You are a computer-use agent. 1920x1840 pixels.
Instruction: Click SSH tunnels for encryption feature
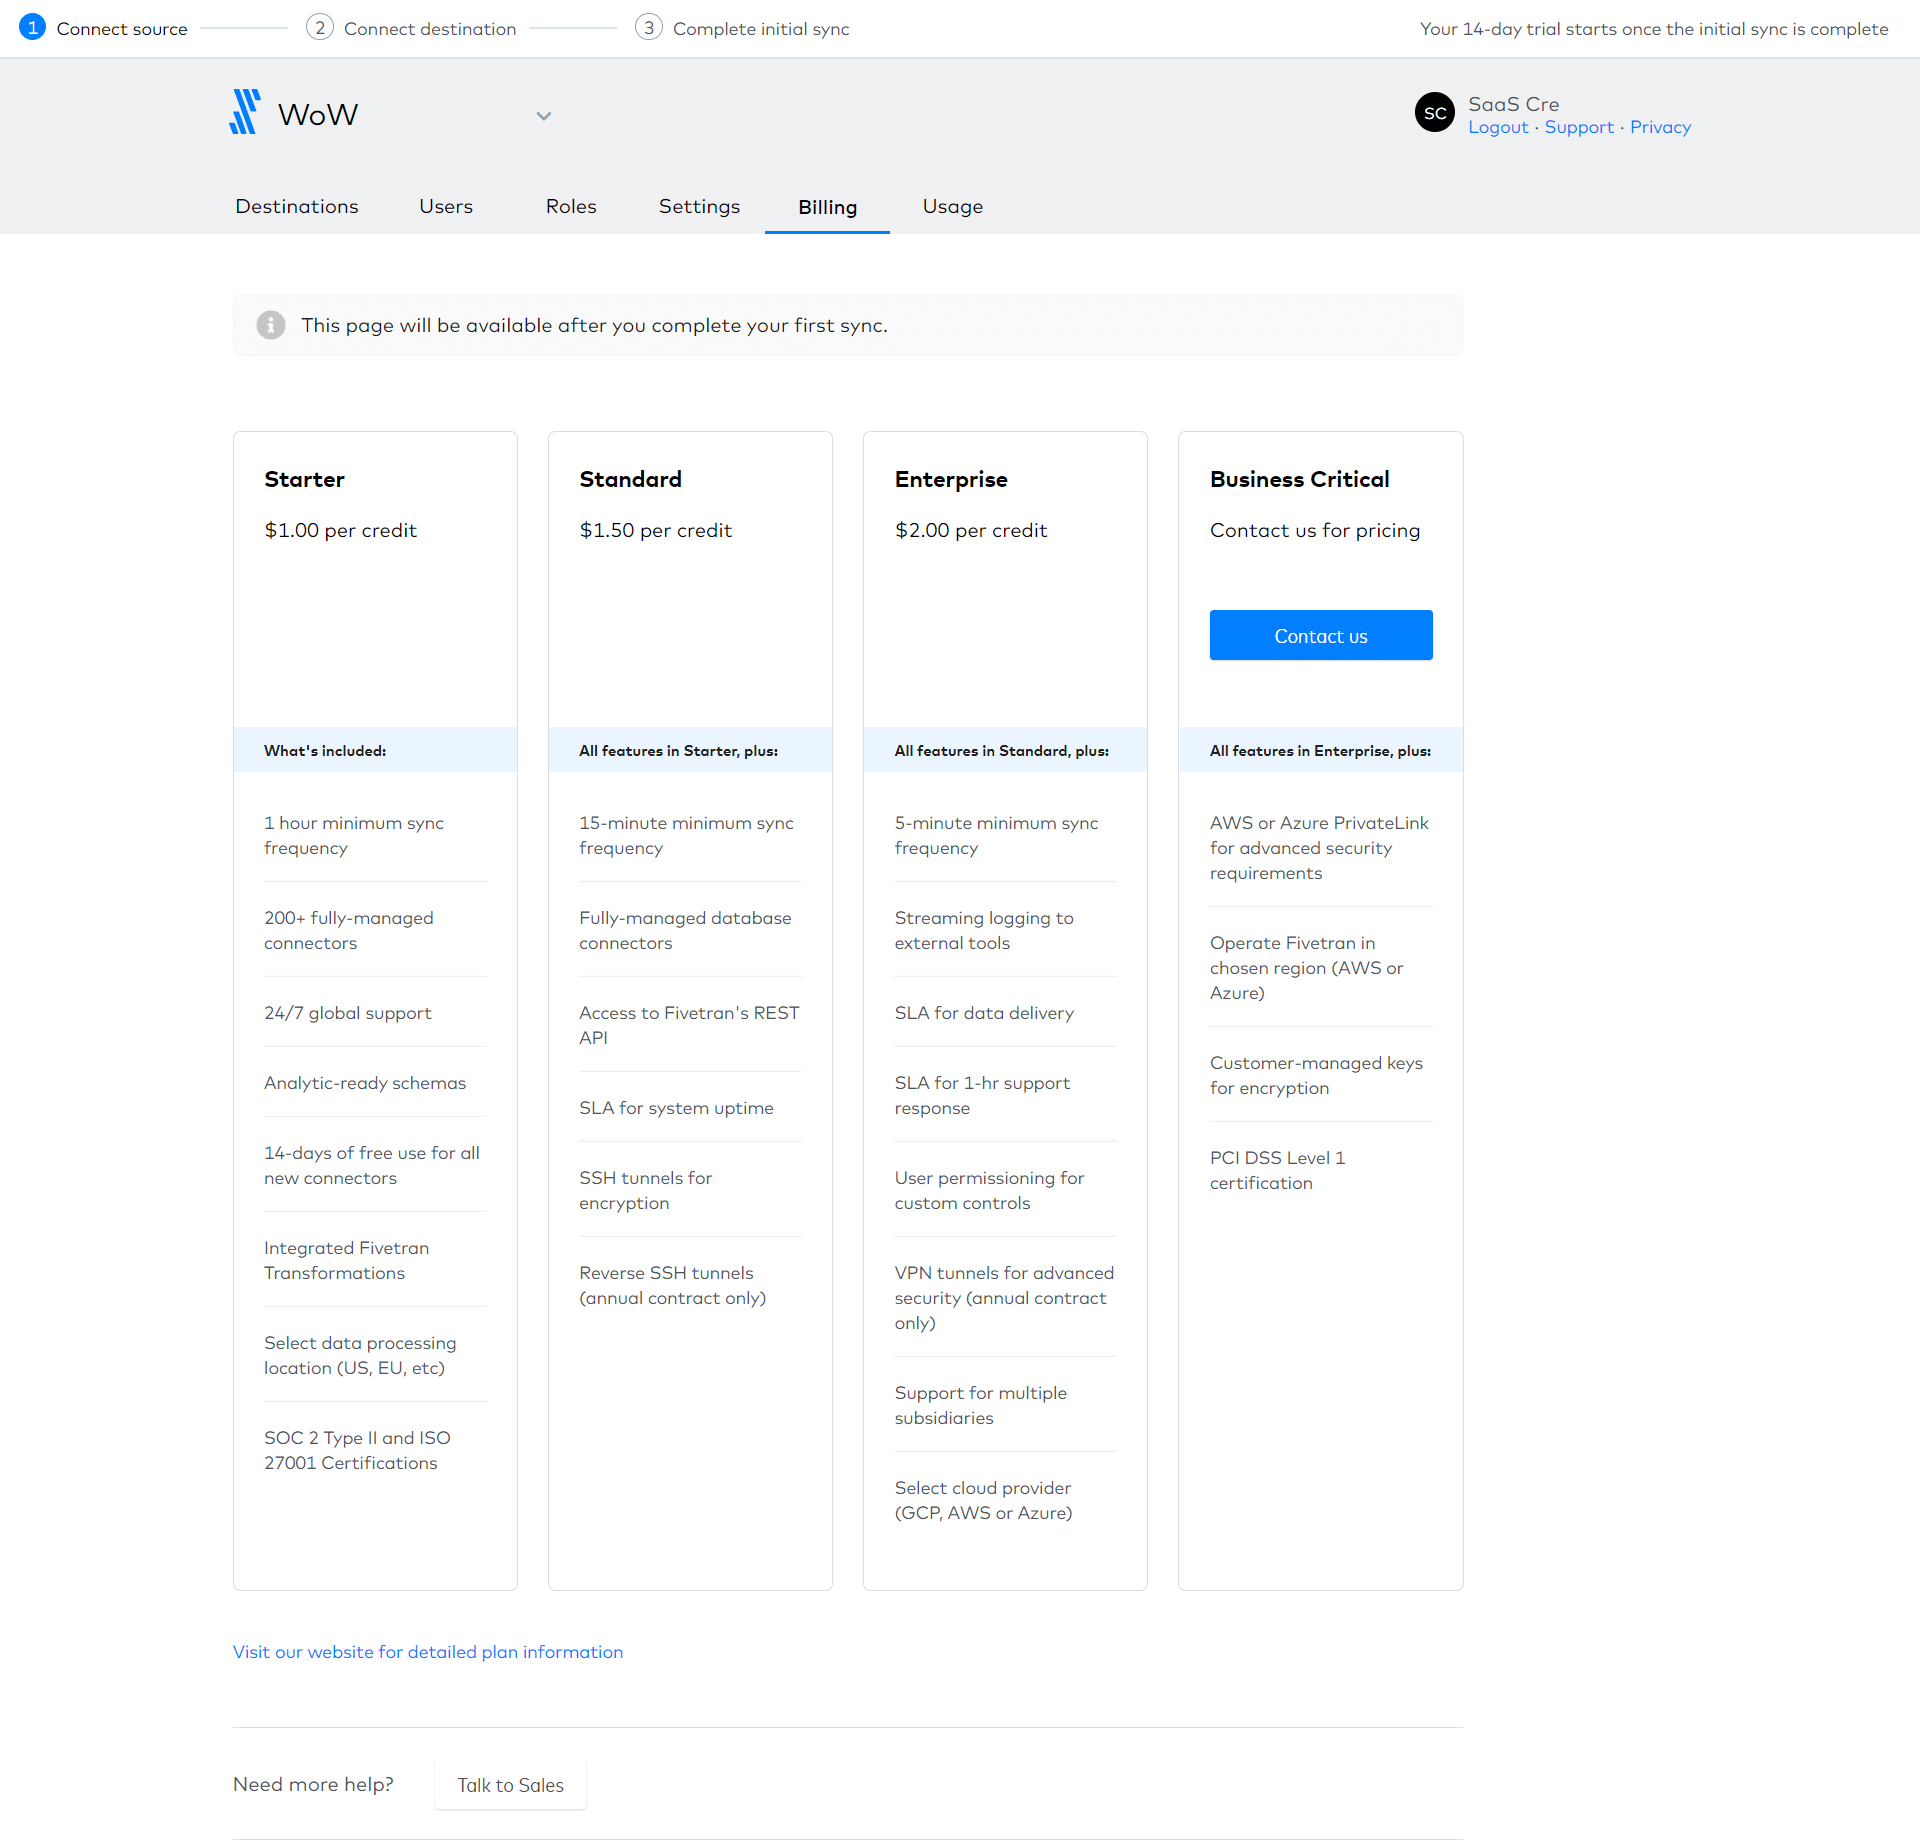(x=645, y=1190)
